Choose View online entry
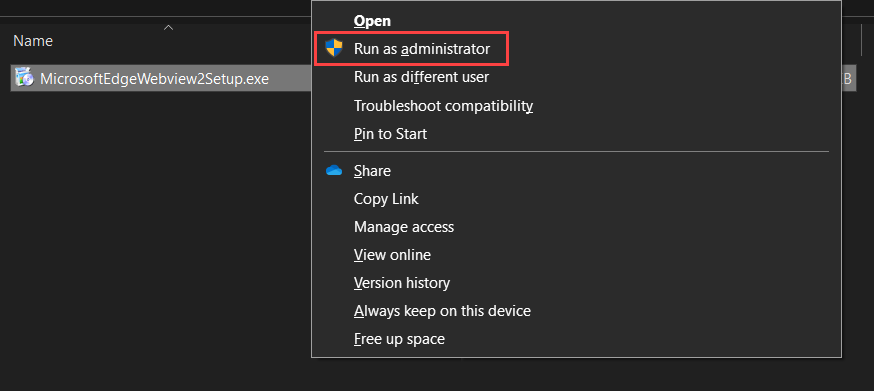The height and width of the screenshot is (391, 874). pos(392,255)
